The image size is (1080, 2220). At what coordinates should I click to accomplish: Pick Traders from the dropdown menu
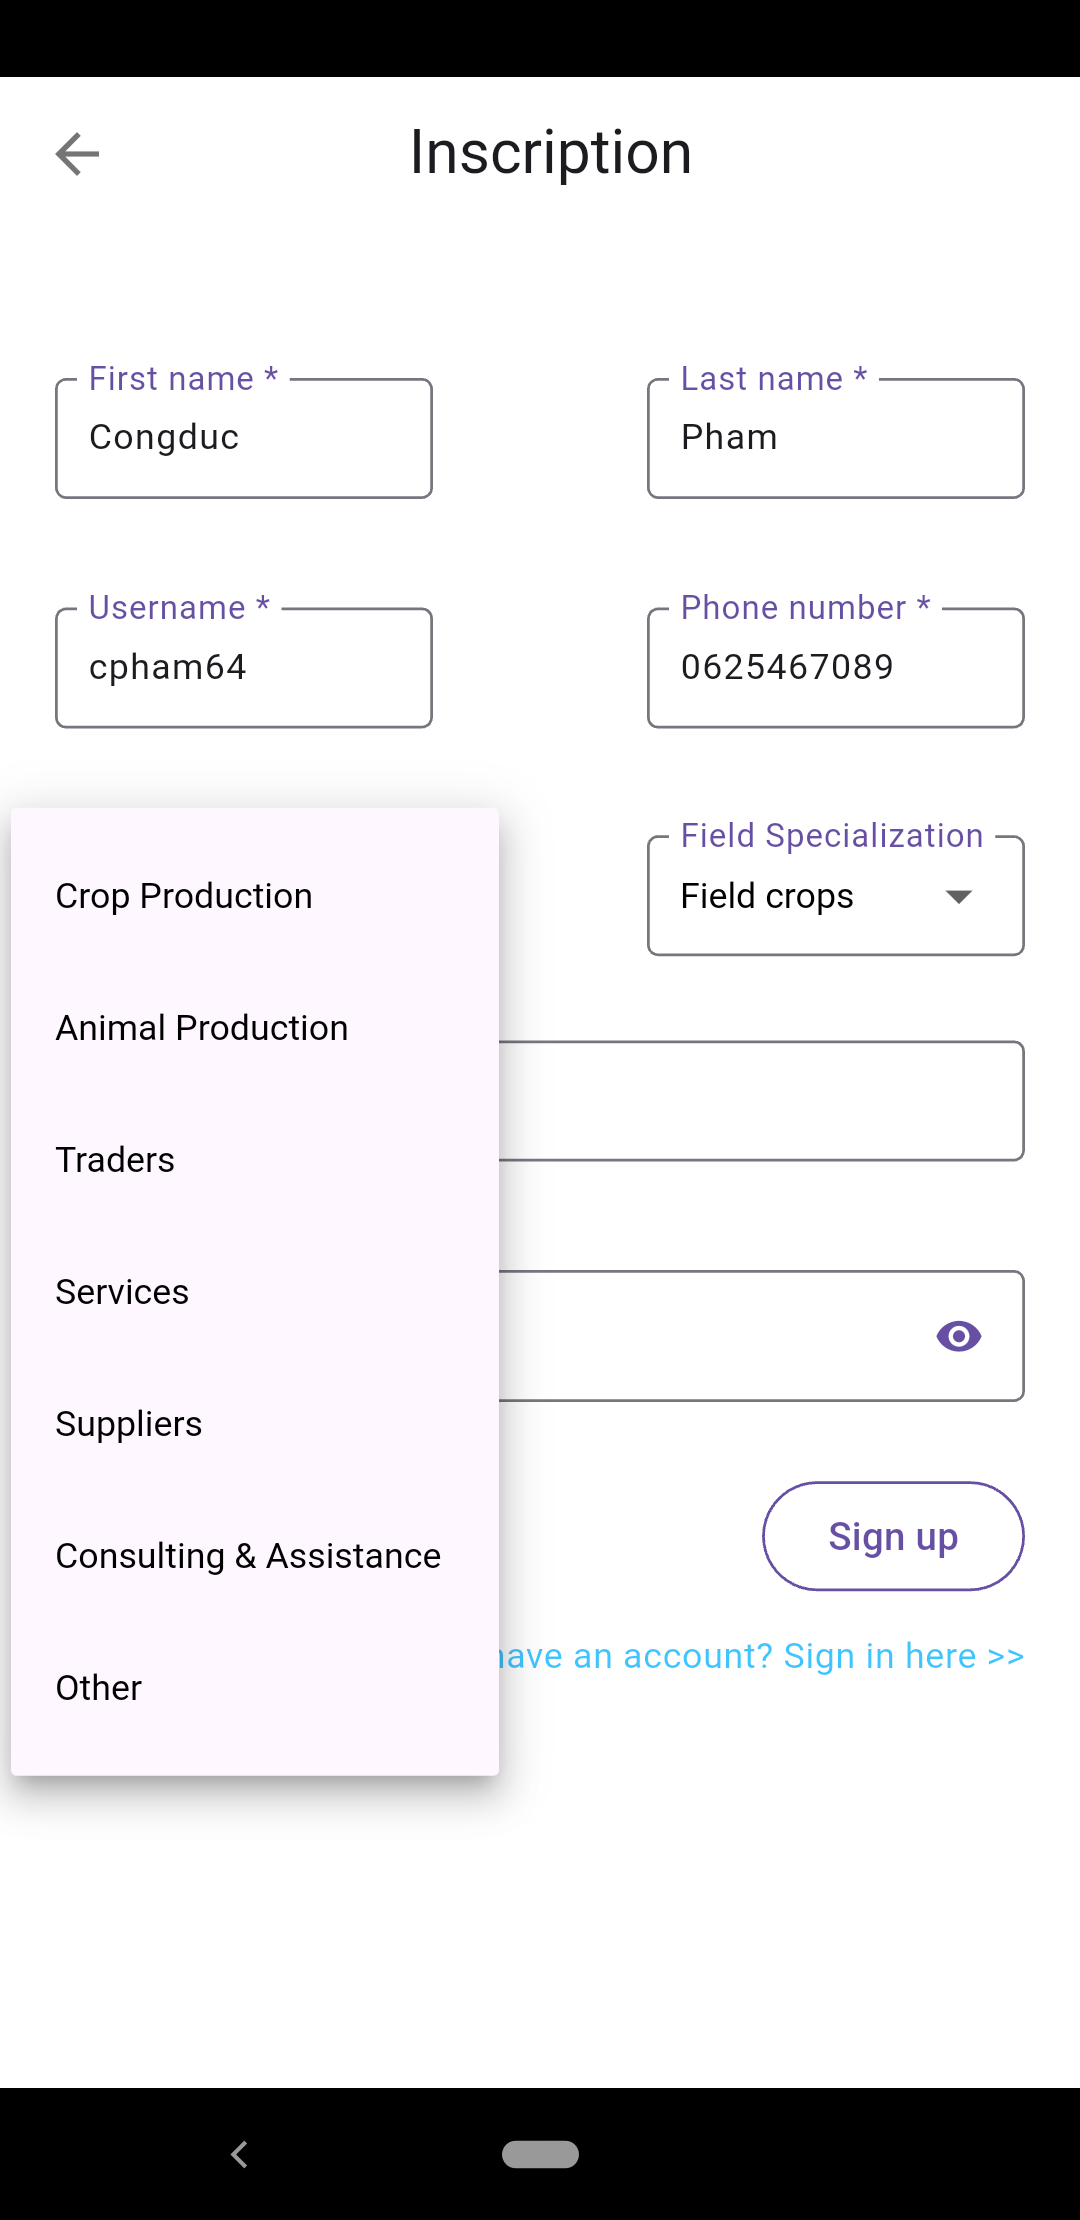[115, 1160]
